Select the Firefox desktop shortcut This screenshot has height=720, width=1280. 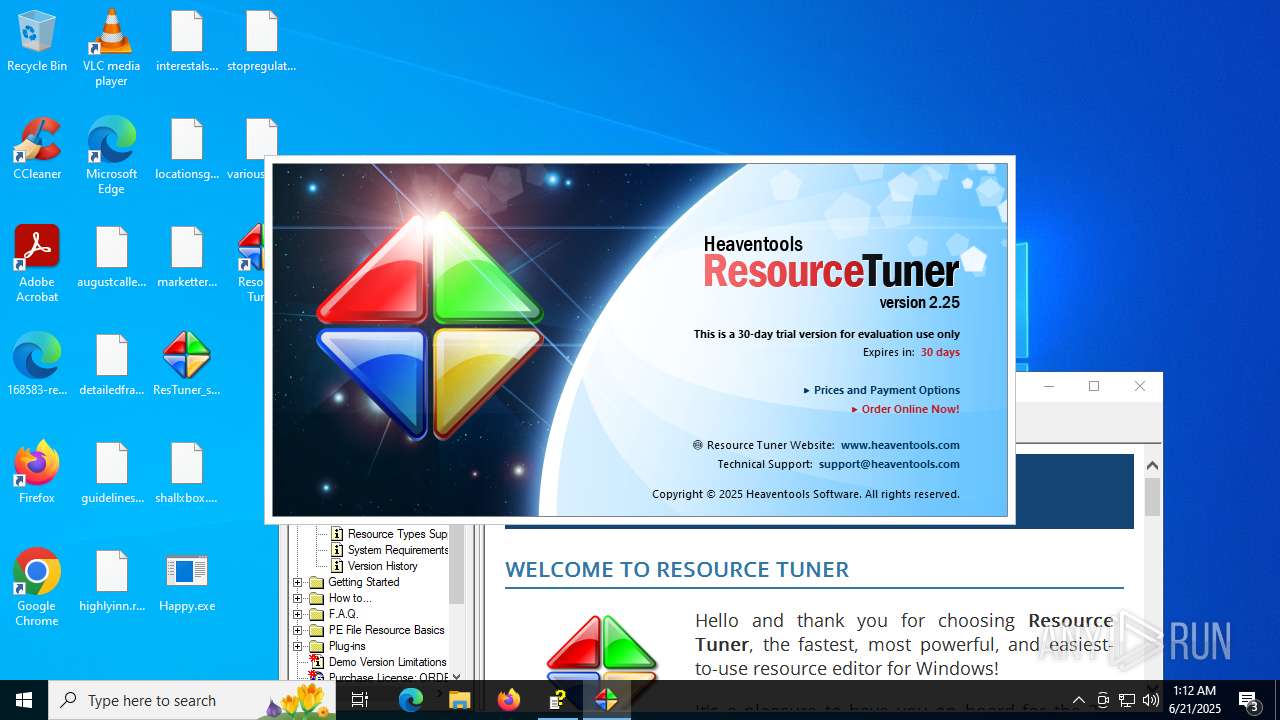coord(37,473)
